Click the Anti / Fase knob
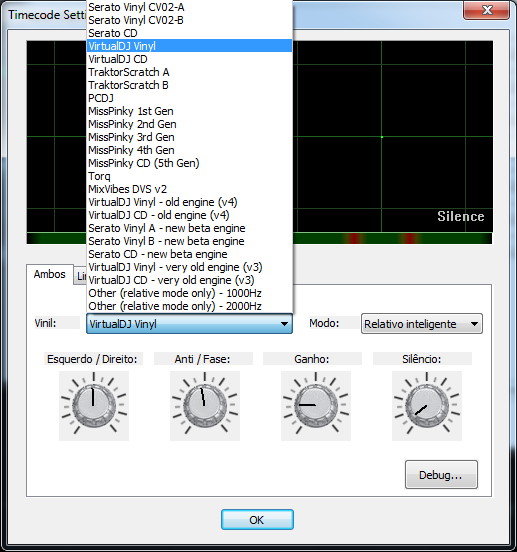 pyautogui.click(x=205, y=406)
